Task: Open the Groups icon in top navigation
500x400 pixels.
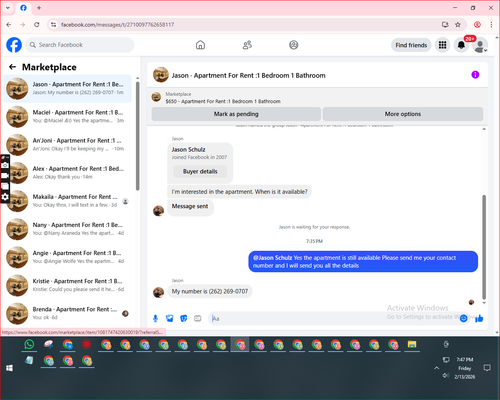Action: click(x=294, y=45)
